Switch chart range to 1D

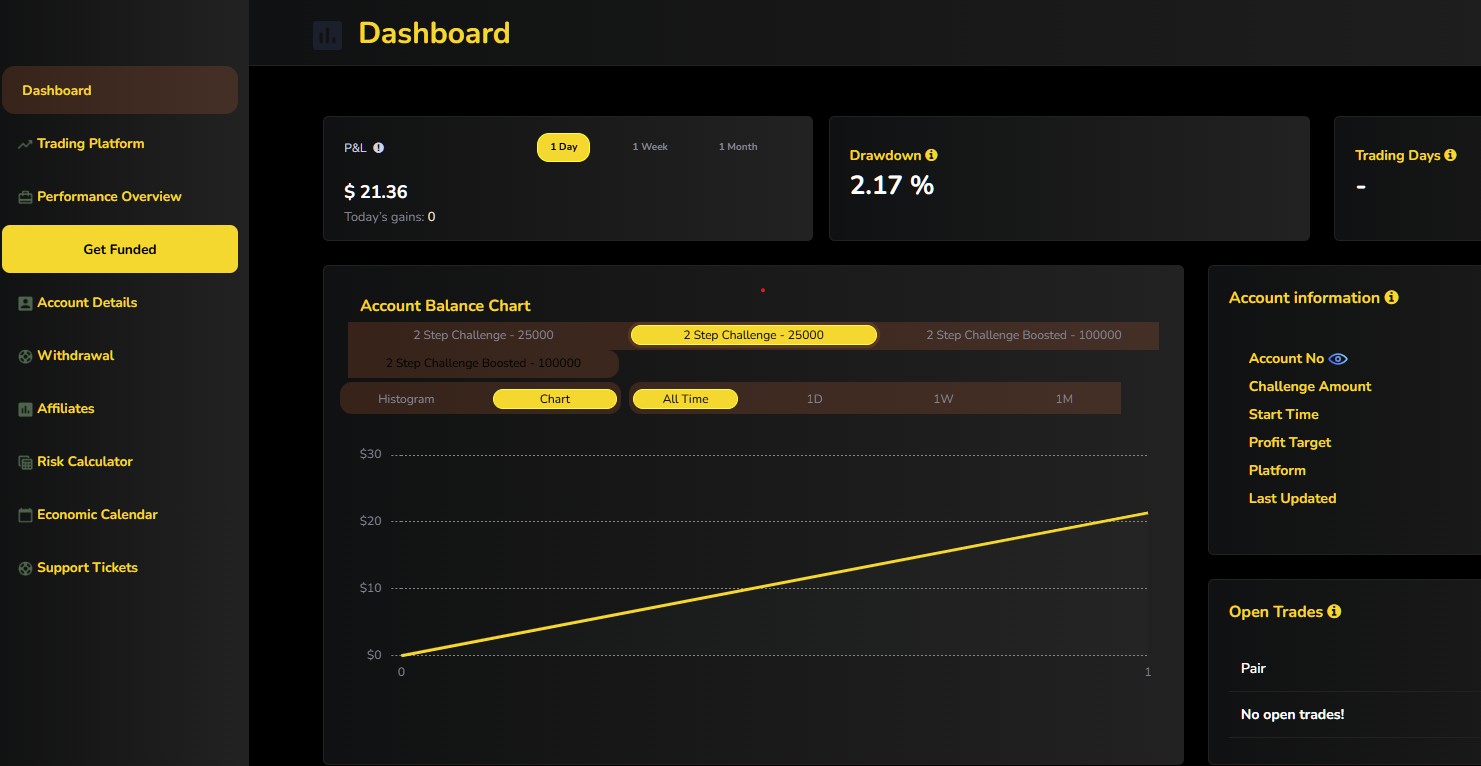[x=814, y=399]
